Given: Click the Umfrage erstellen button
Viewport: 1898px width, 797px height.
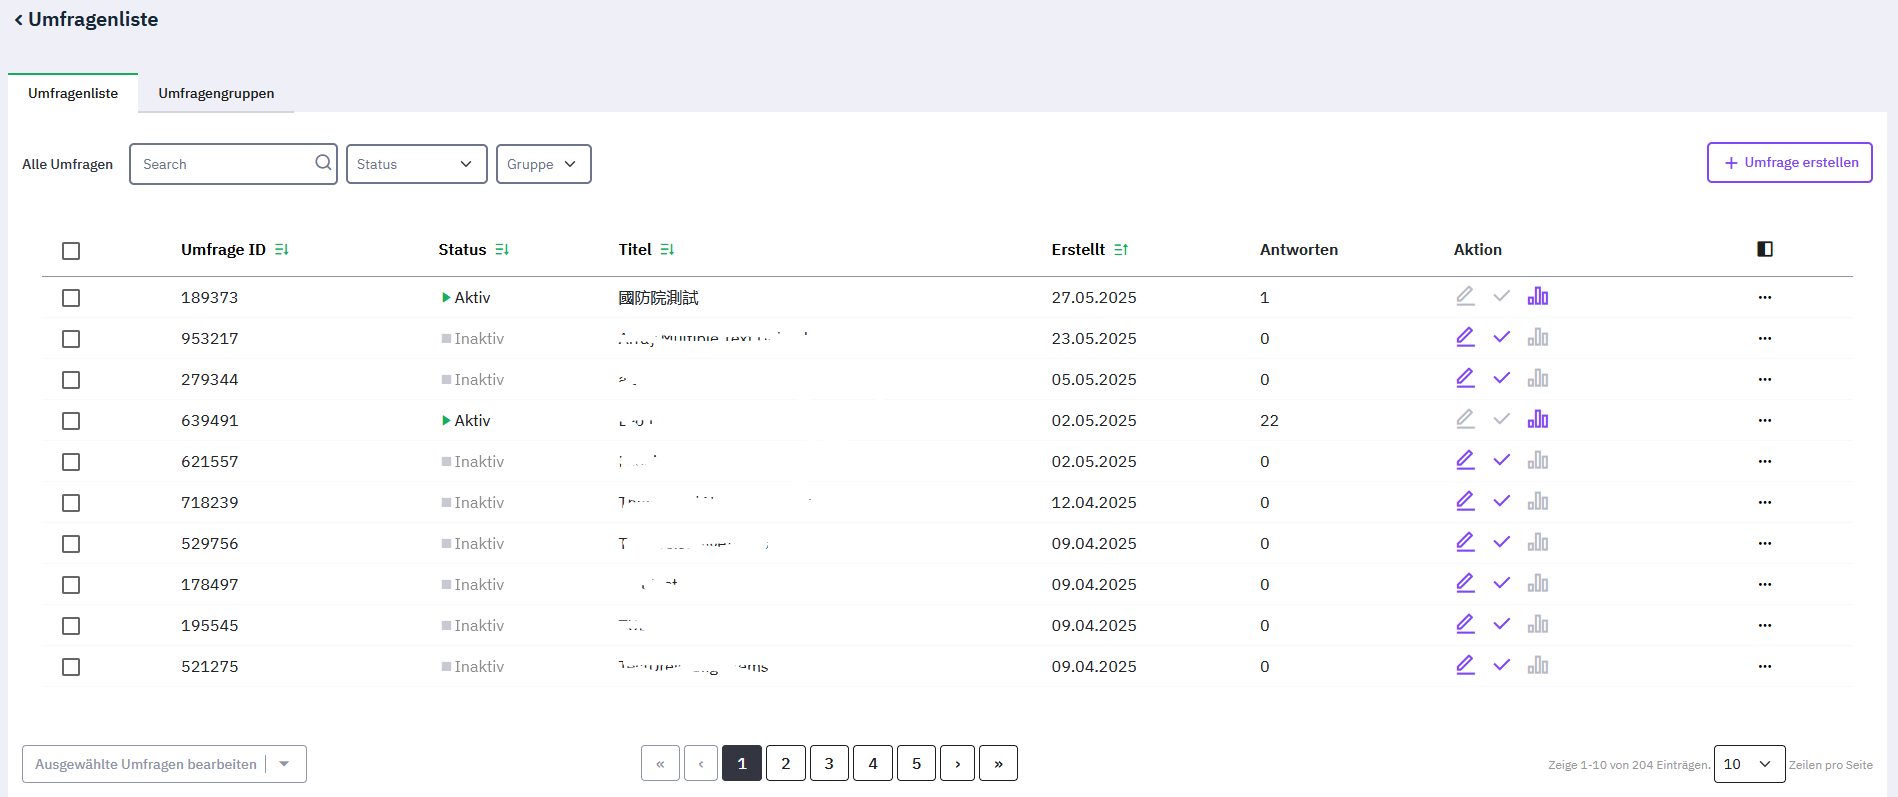Looking at the screenshot, I should coord(1789,163).
